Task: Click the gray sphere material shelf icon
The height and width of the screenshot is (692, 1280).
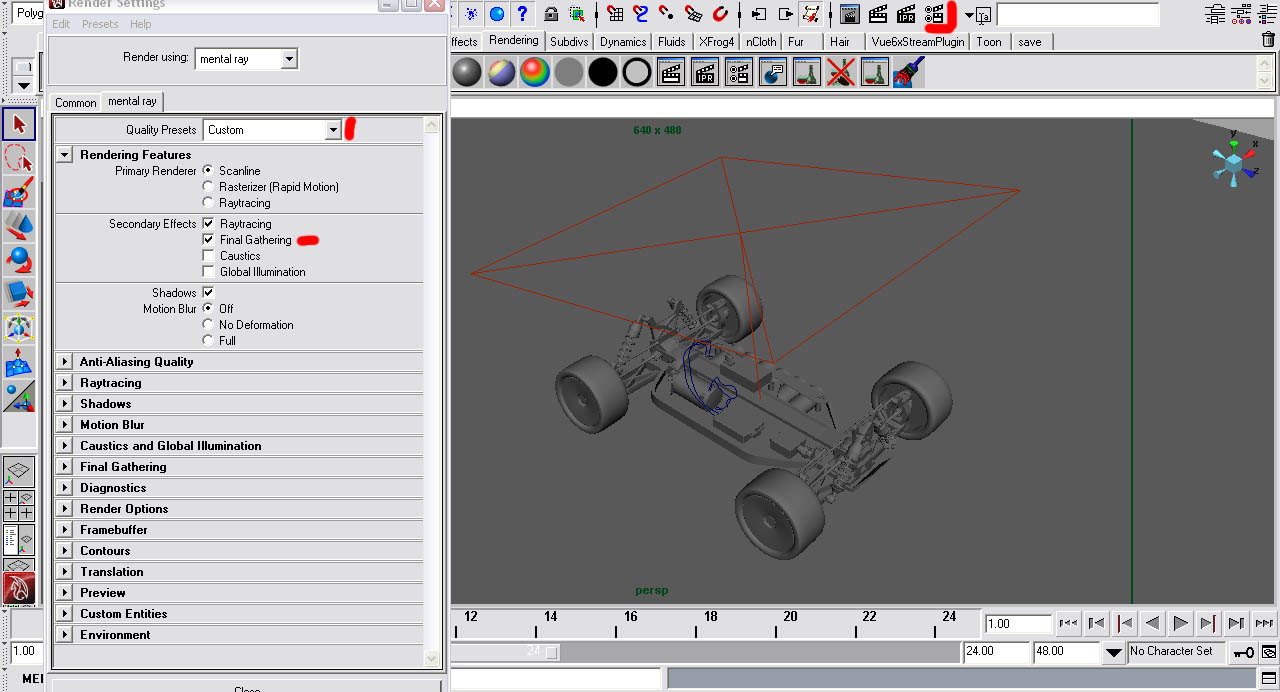Action: pos(467,72)
